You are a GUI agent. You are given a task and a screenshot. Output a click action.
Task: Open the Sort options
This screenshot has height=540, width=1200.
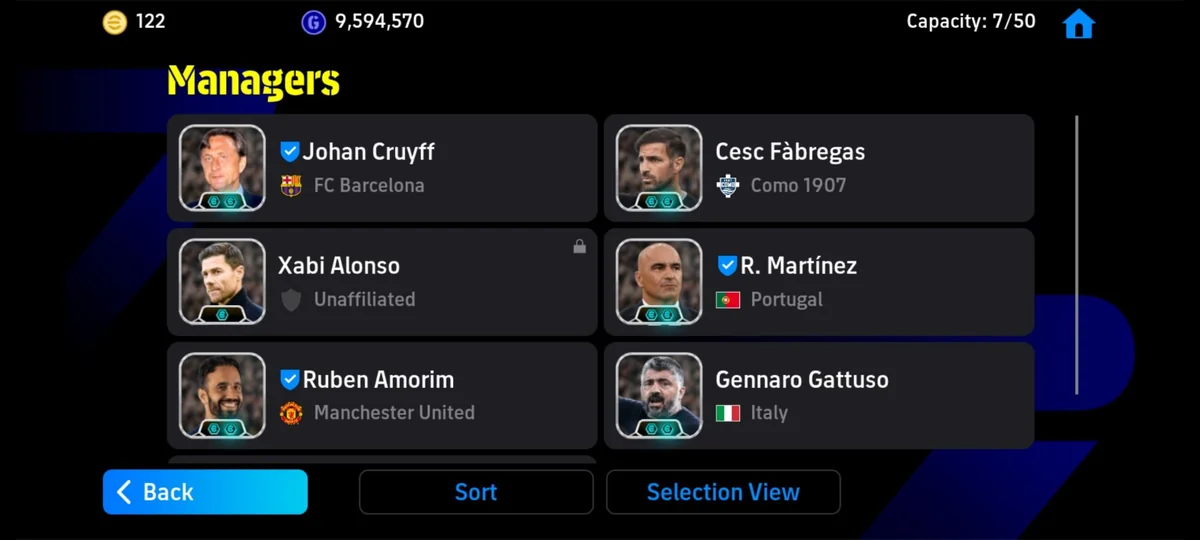click(x=476, y=492)
